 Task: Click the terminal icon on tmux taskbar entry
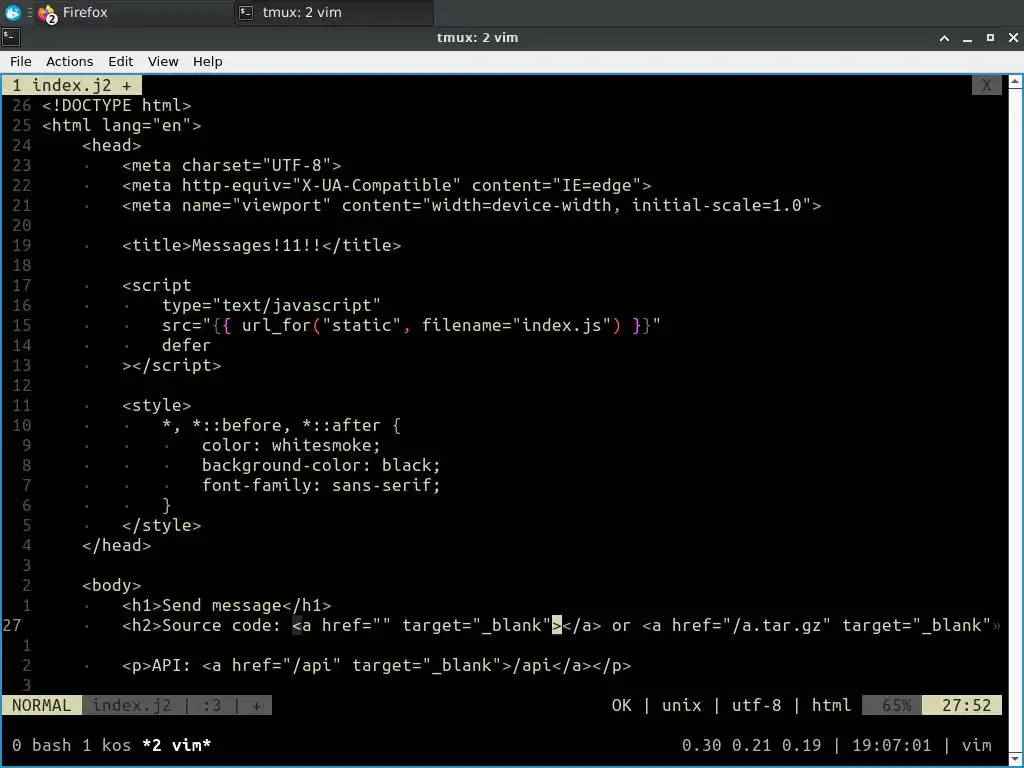tap(246, 12)
